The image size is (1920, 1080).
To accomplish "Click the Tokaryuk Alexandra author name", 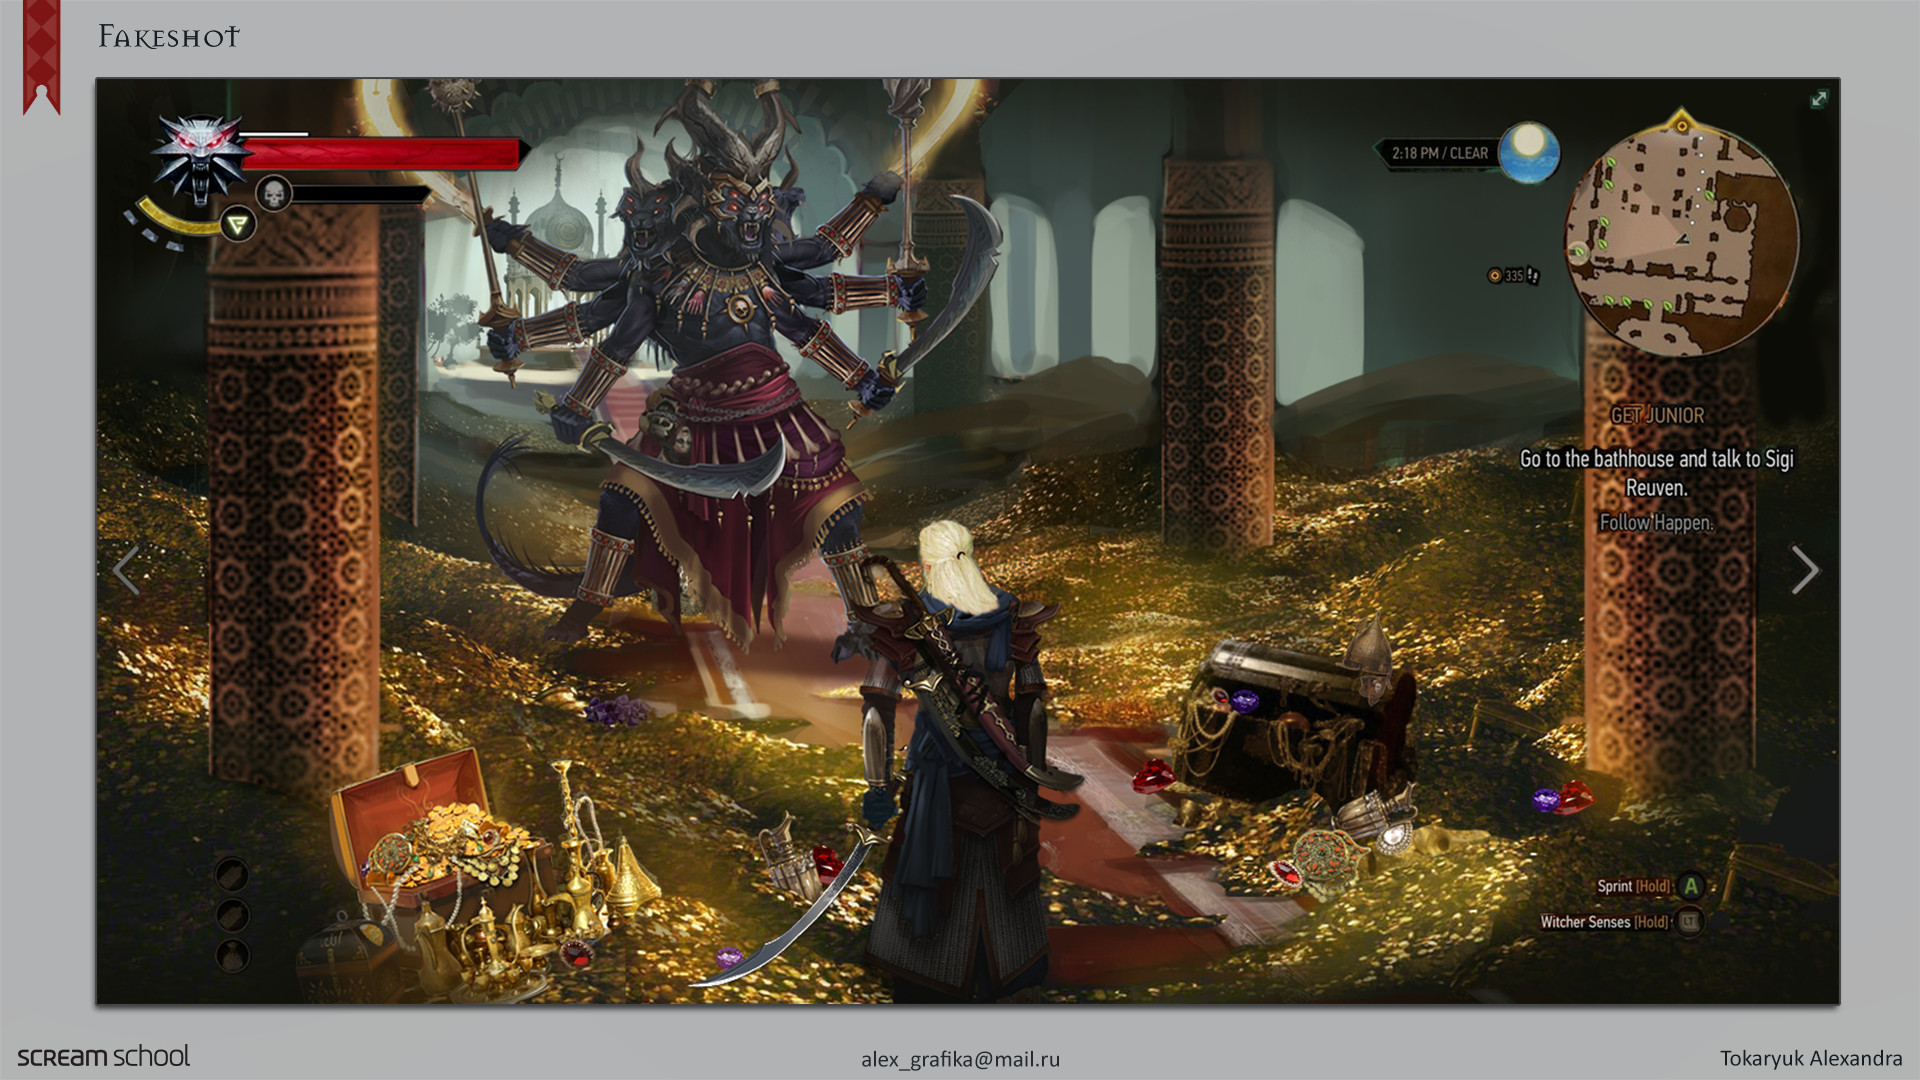I will coord(1811,1058).
